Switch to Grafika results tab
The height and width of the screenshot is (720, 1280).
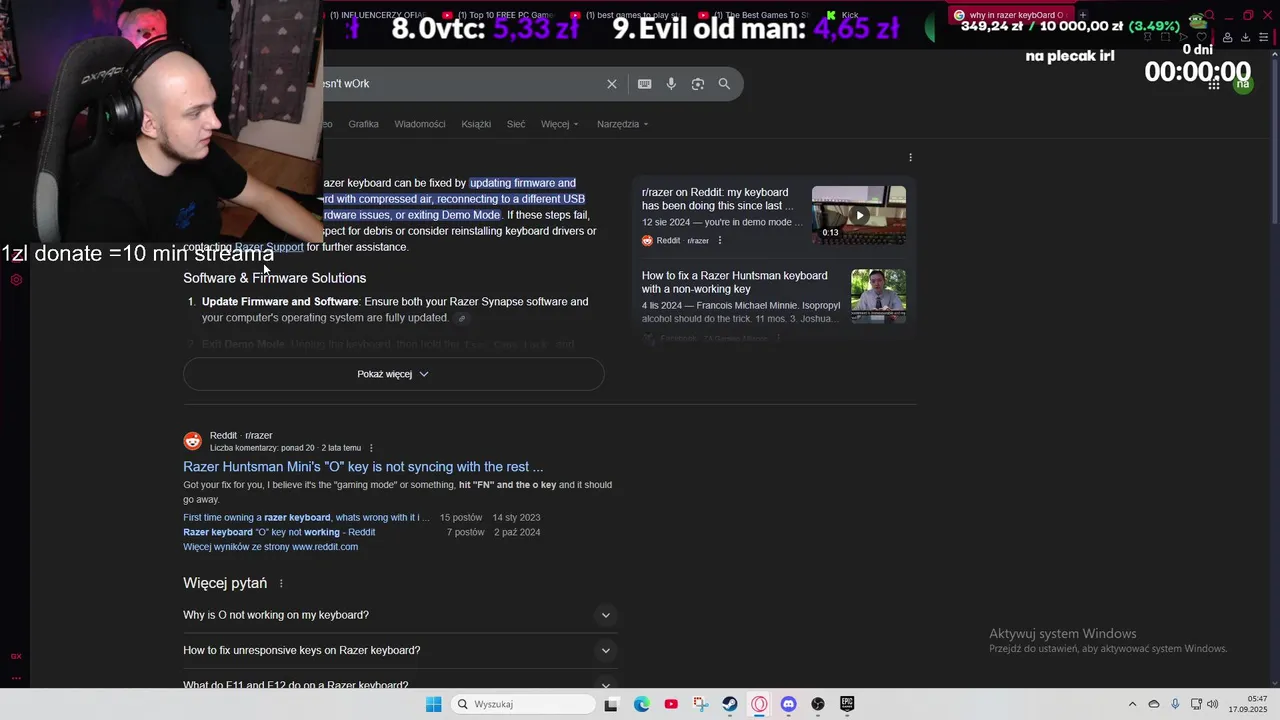363,124
